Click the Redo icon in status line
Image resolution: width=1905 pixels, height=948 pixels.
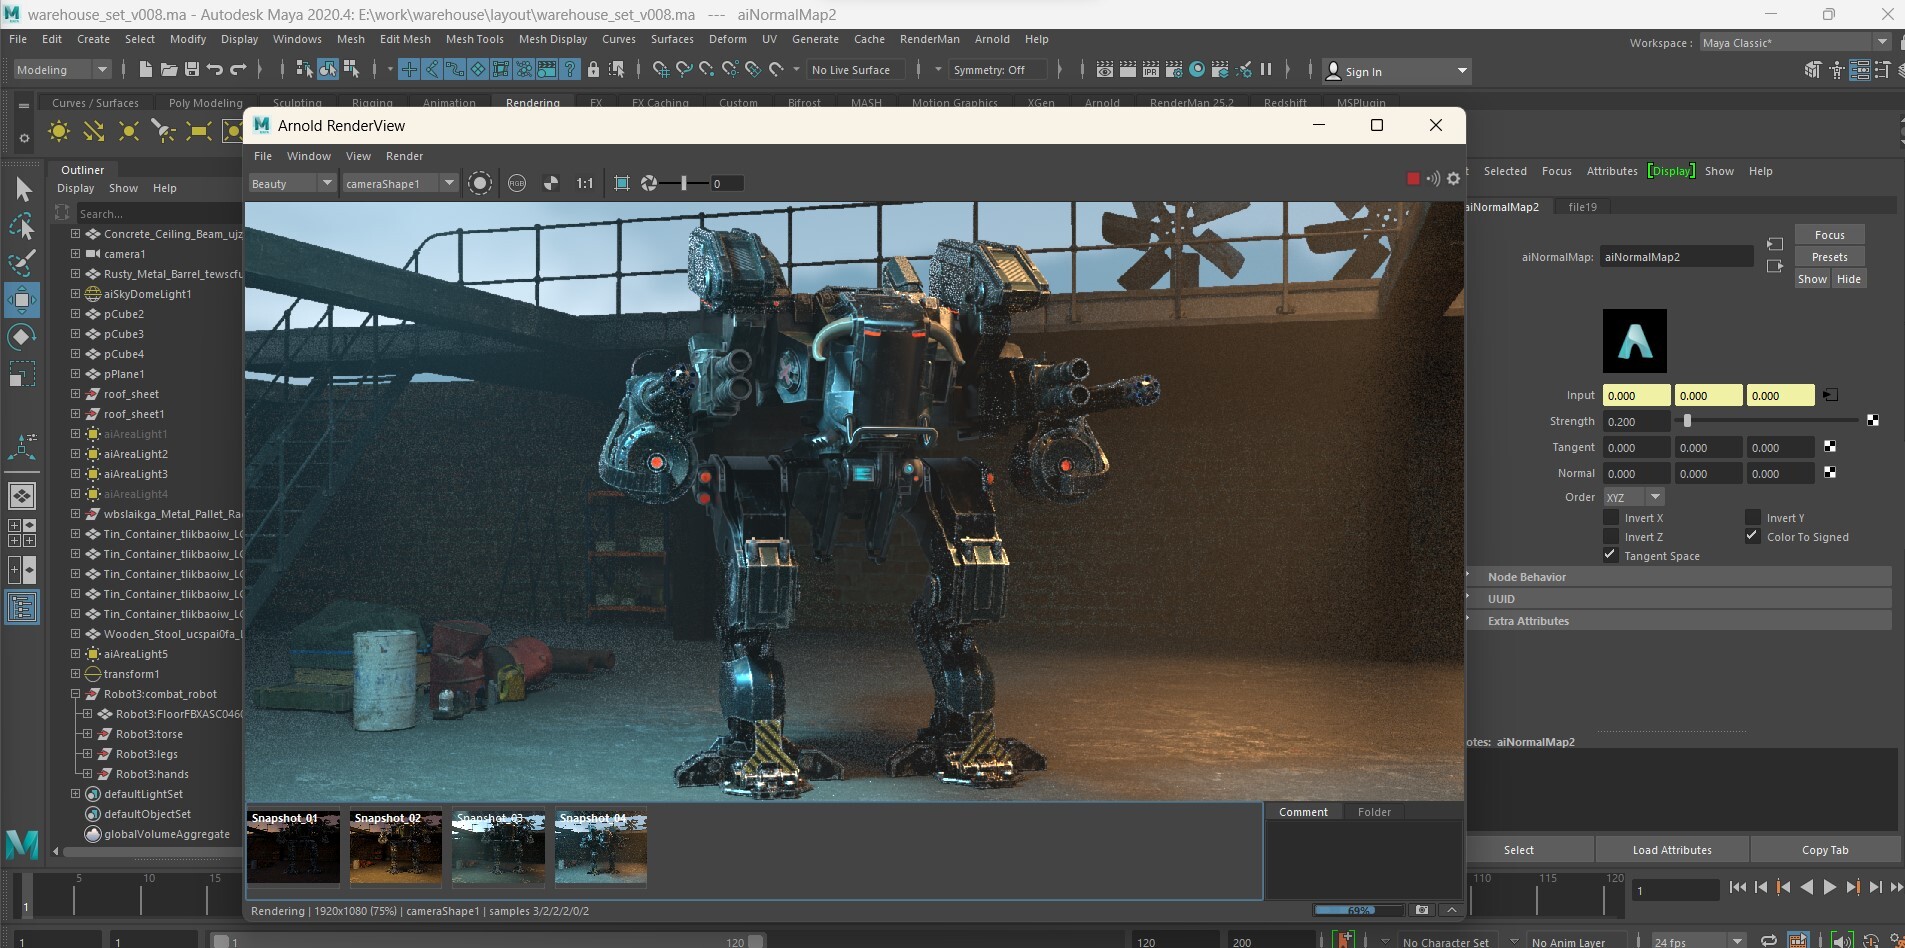click(x=238, y=69)
